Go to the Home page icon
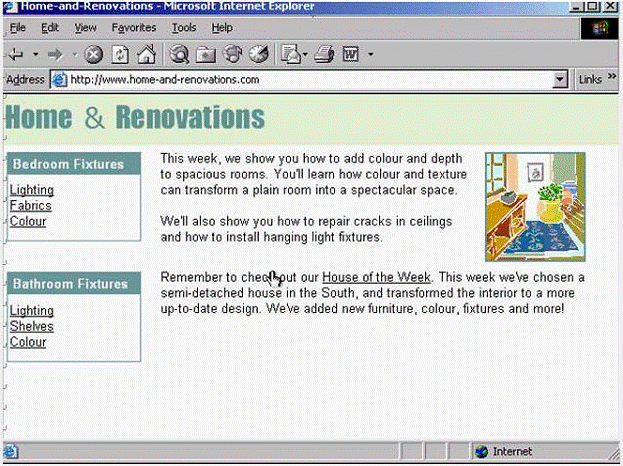The height and width of the screenshot is (466, 623). tap(145, 53)
